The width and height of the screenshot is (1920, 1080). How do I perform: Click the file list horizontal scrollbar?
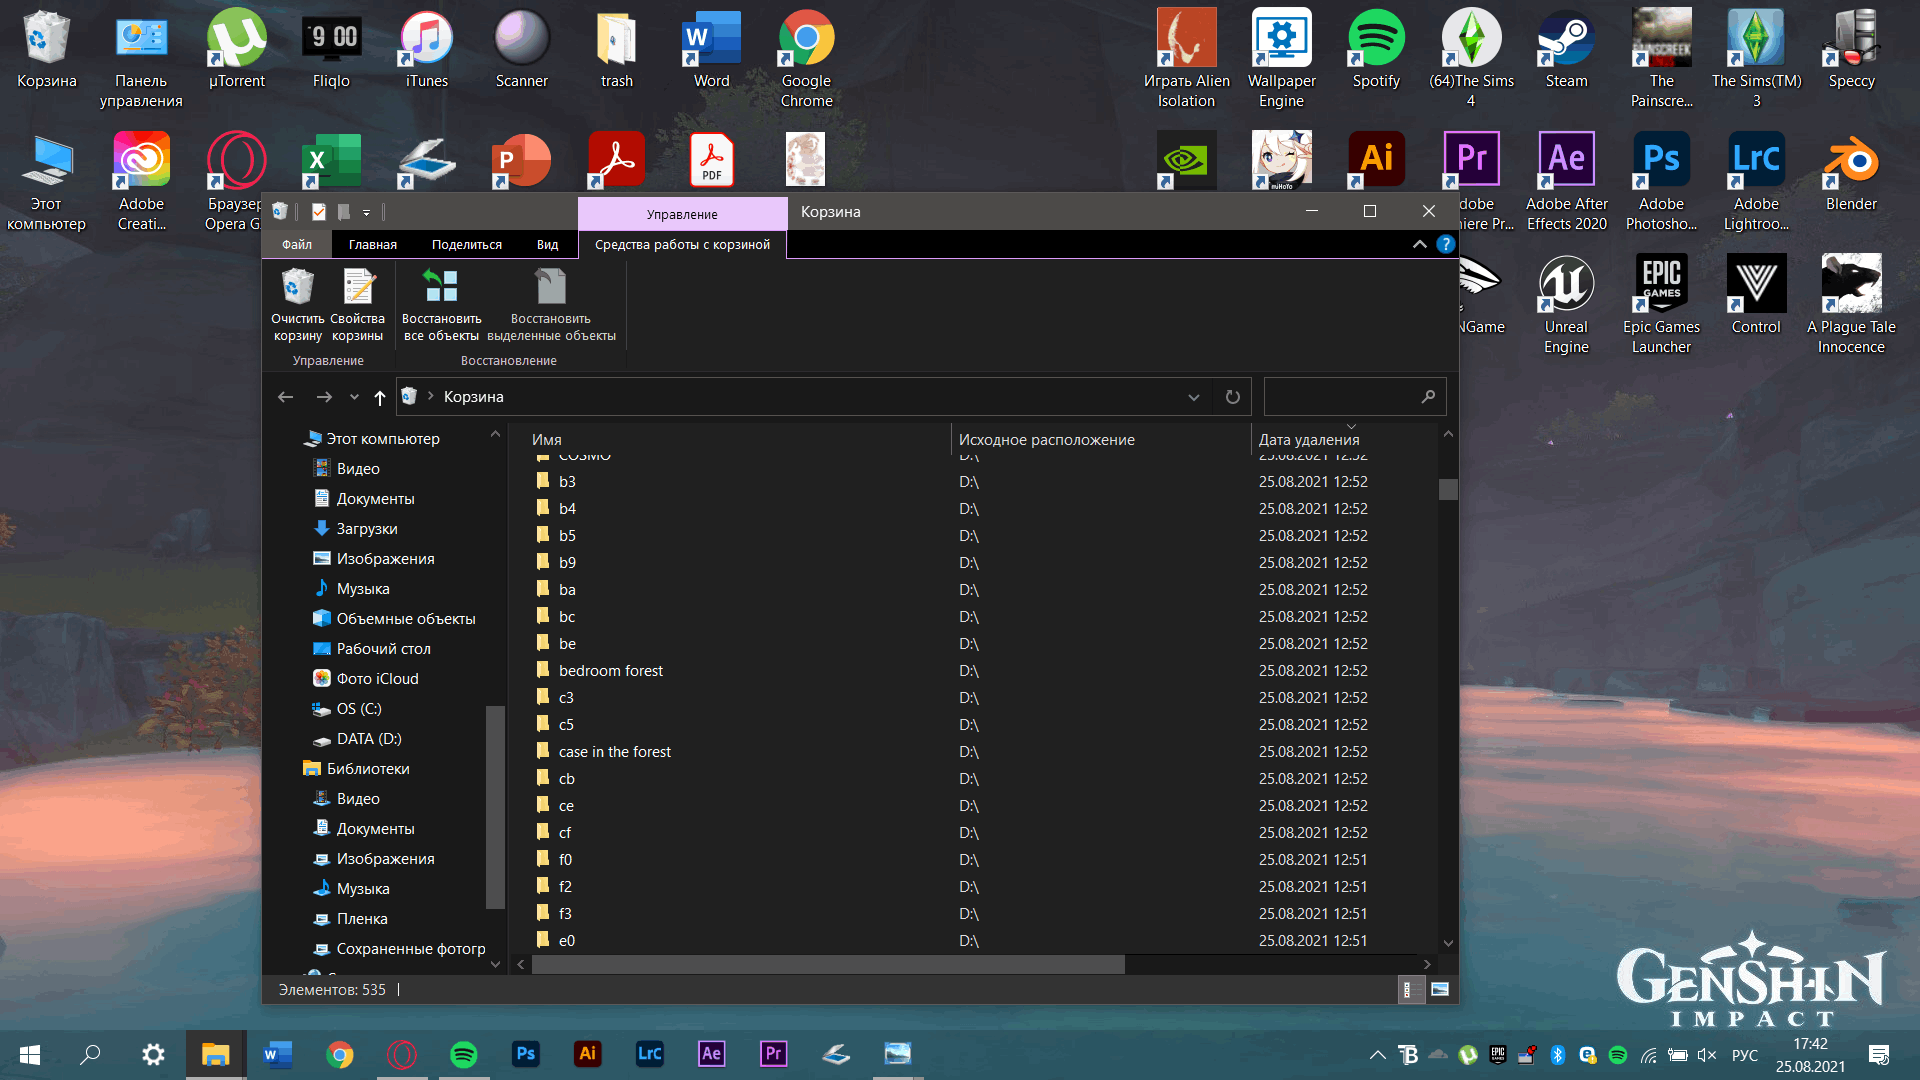828,964
